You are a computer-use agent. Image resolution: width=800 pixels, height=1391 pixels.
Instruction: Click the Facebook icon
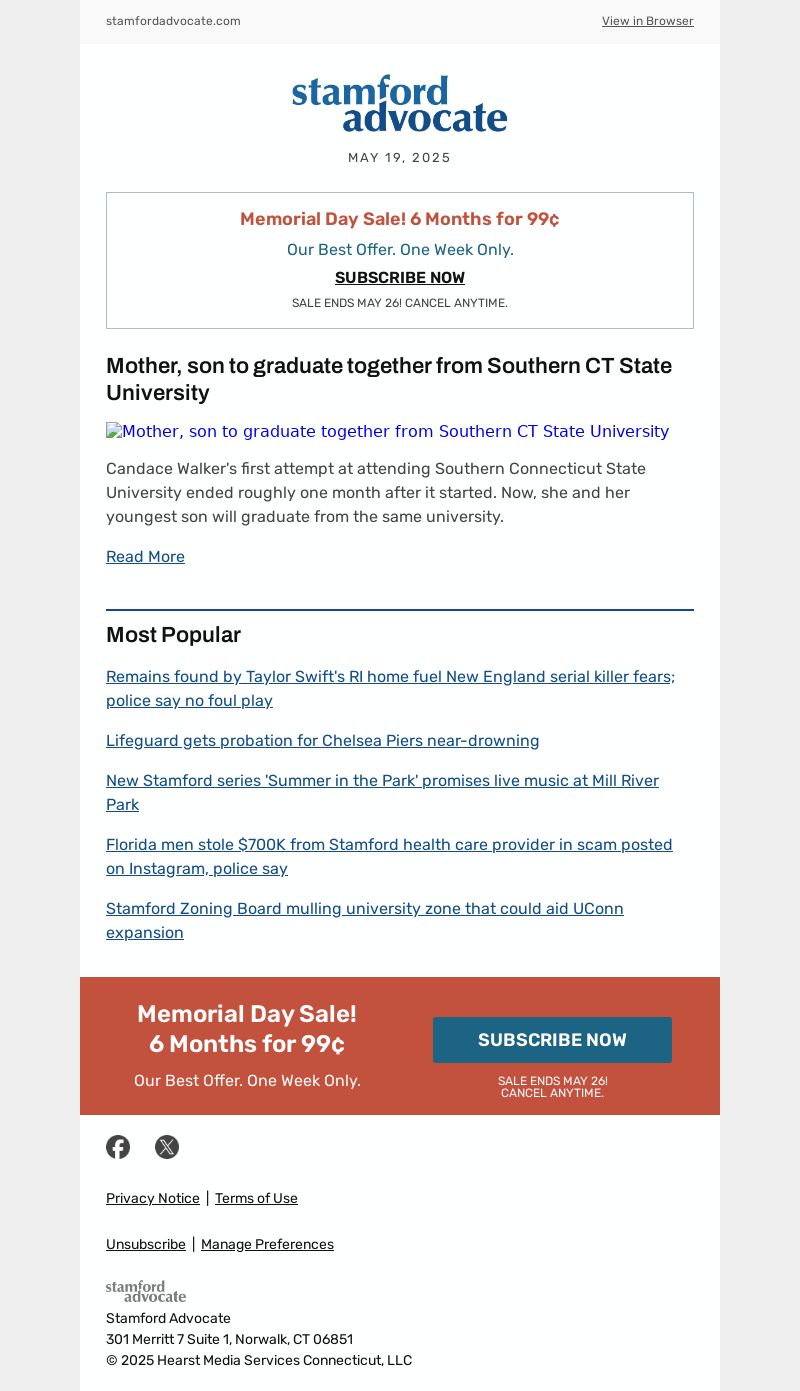point(118,1147)
